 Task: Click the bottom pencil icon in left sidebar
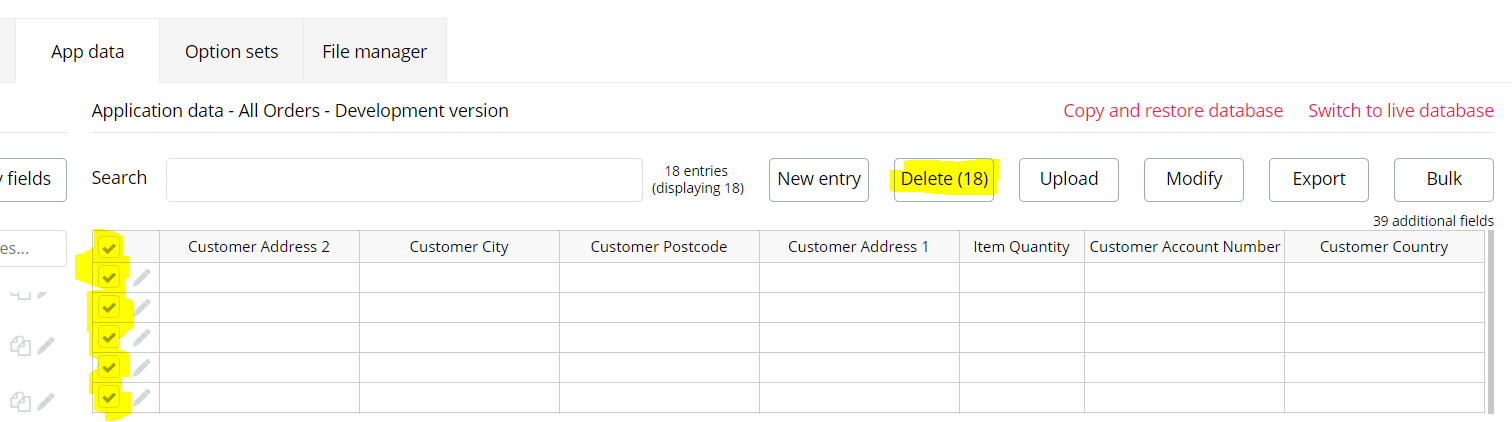tap(46, 402)
